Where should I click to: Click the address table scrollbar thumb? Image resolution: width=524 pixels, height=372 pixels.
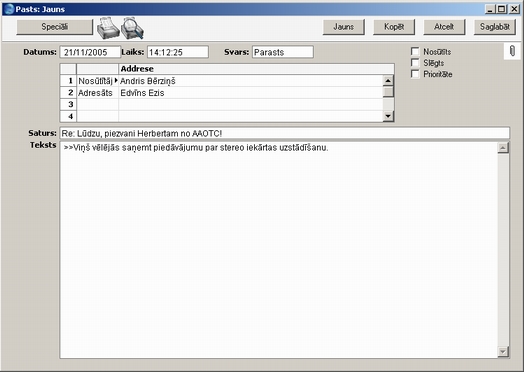(388, 92)
